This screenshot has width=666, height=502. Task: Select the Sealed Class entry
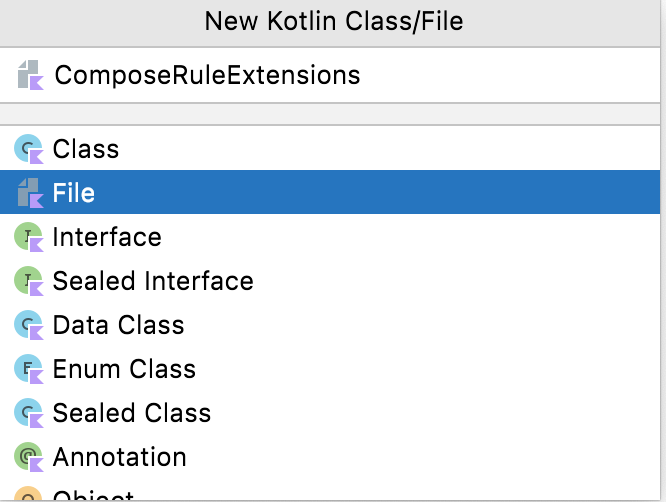coord(132,414)
